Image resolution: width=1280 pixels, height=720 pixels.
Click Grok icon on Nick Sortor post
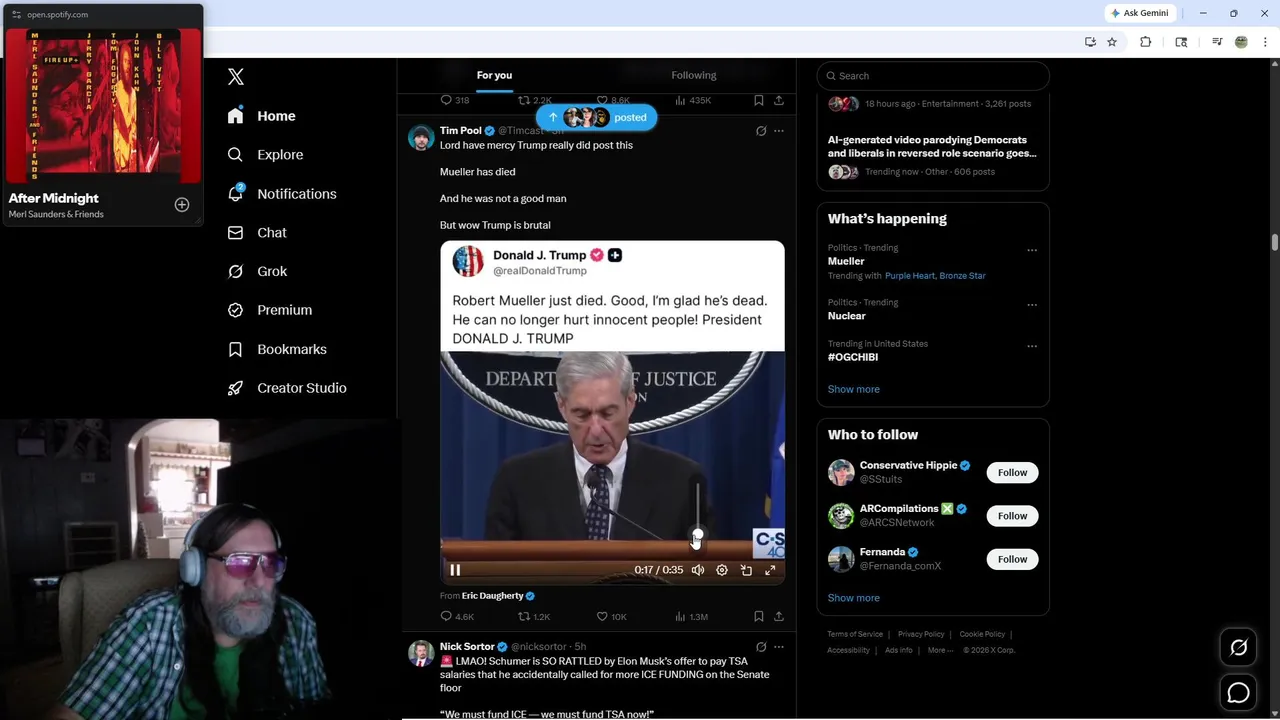point(761,647)
